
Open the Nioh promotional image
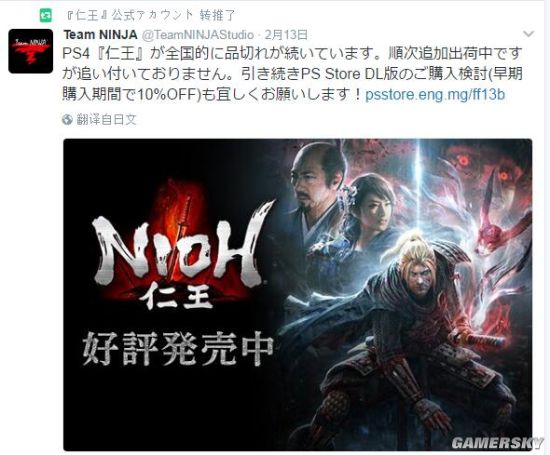click(297, 295)
